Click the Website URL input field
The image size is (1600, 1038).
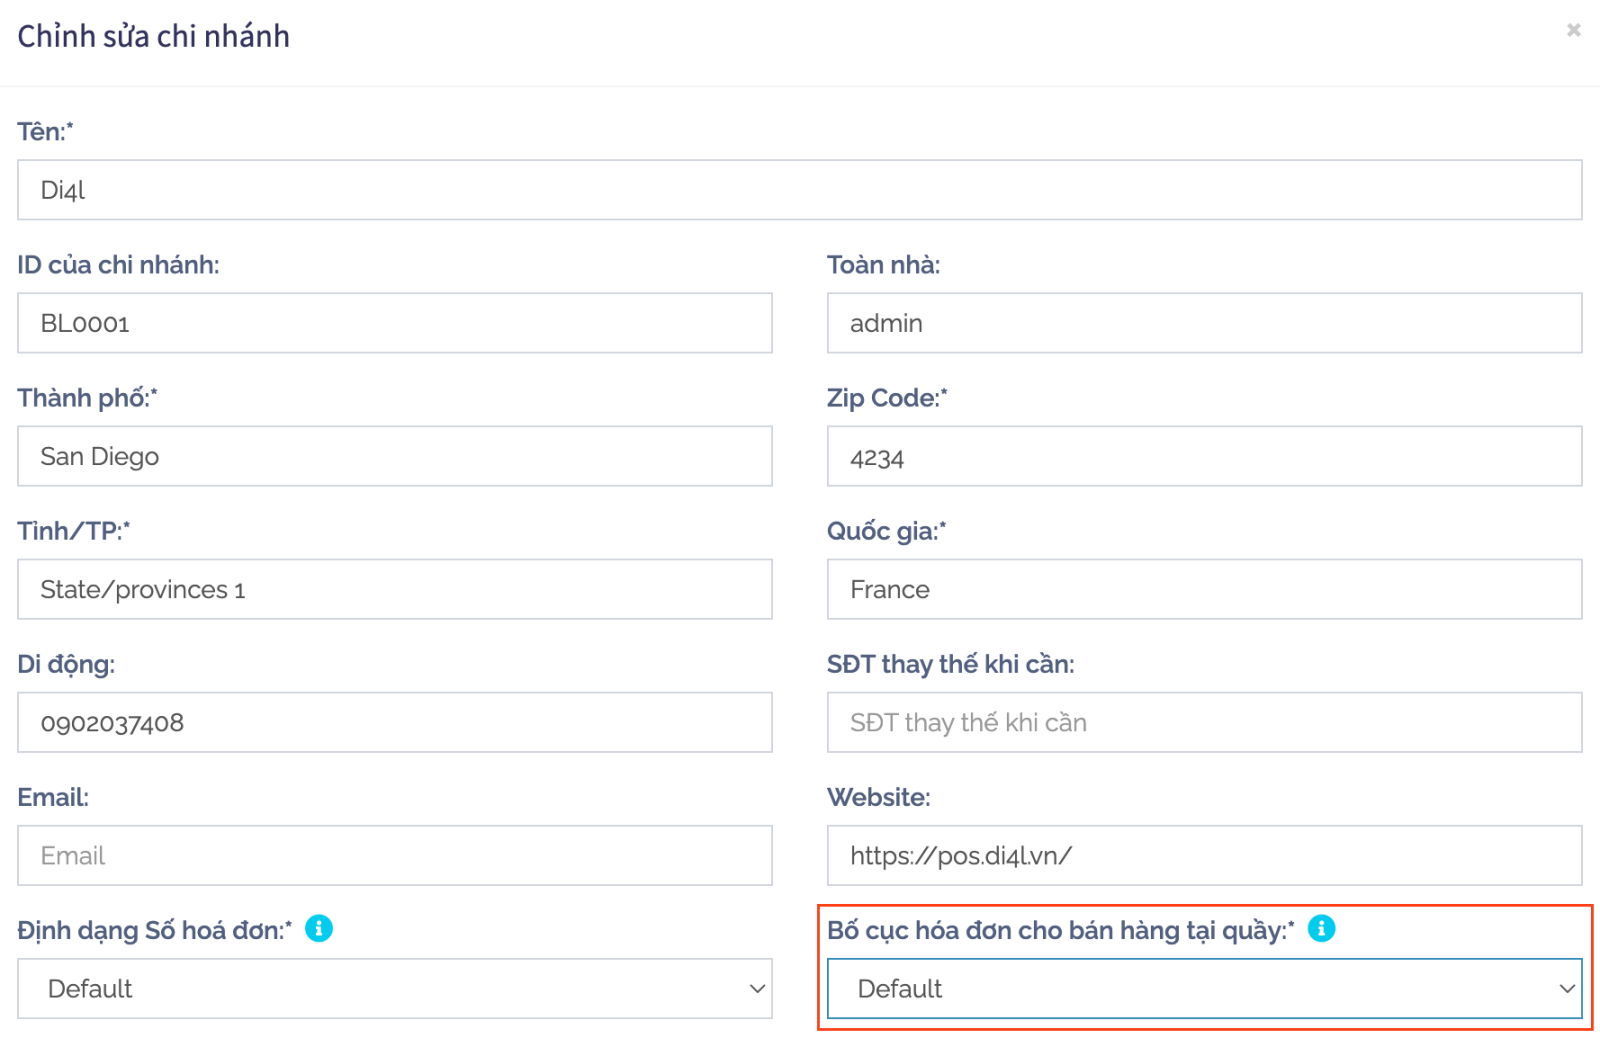tap(1204, 855)
